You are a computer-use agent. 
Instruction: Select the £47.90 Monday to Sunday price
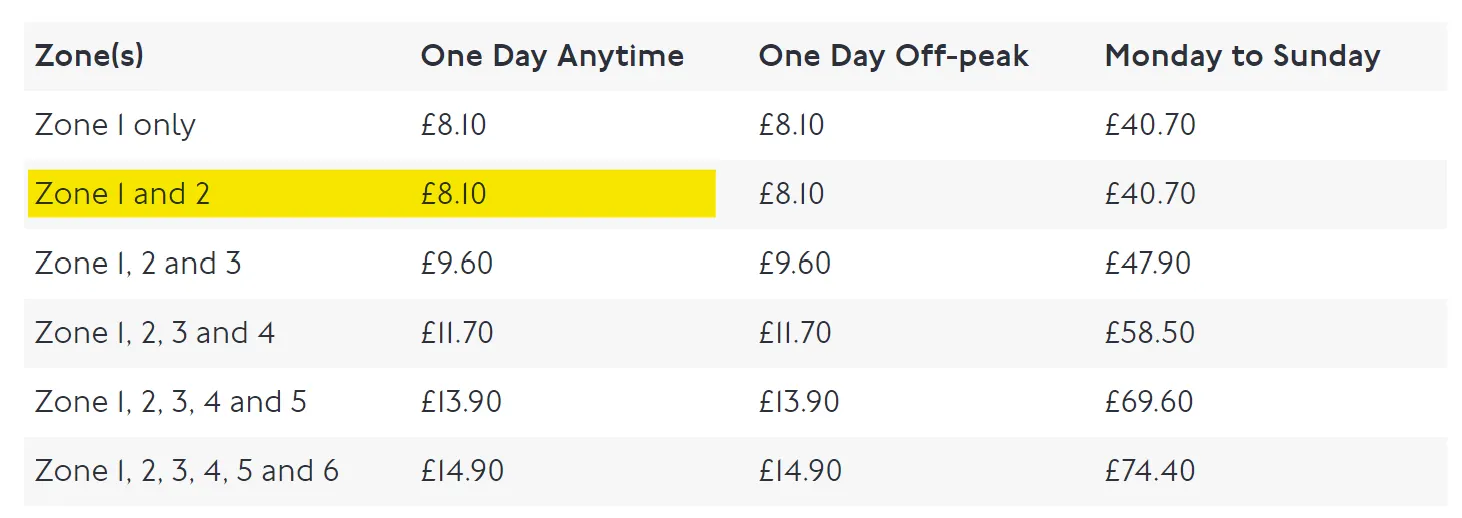click(x=1150, y=263)
